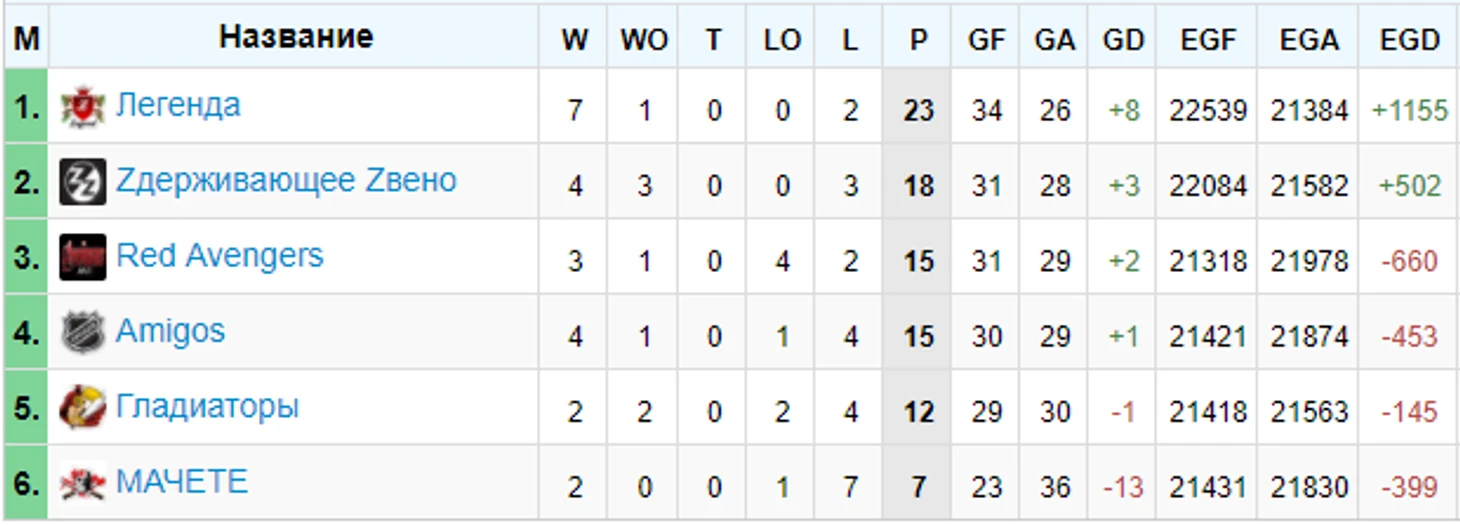Click the GF column header
Image resolution: width=1460 pixels, height=525 pixels.
point(986,39)
